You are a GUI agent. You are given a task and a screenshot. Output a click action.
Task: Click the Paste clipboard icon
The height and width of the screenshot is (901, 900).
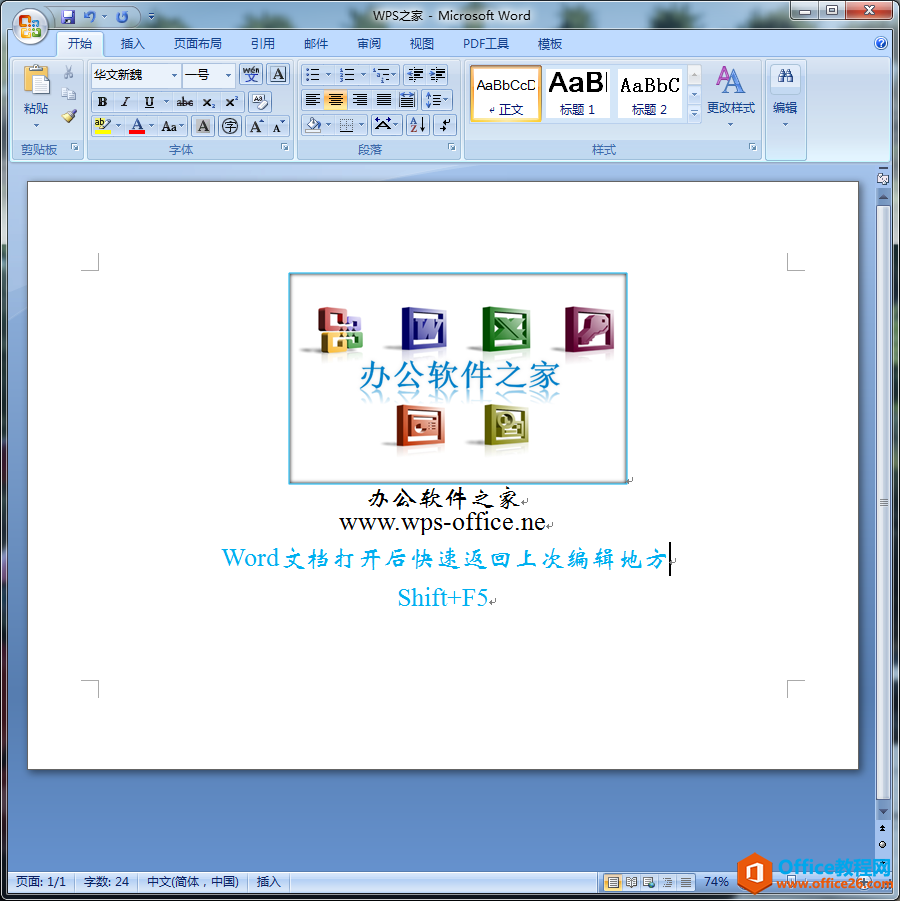[36, 80]
